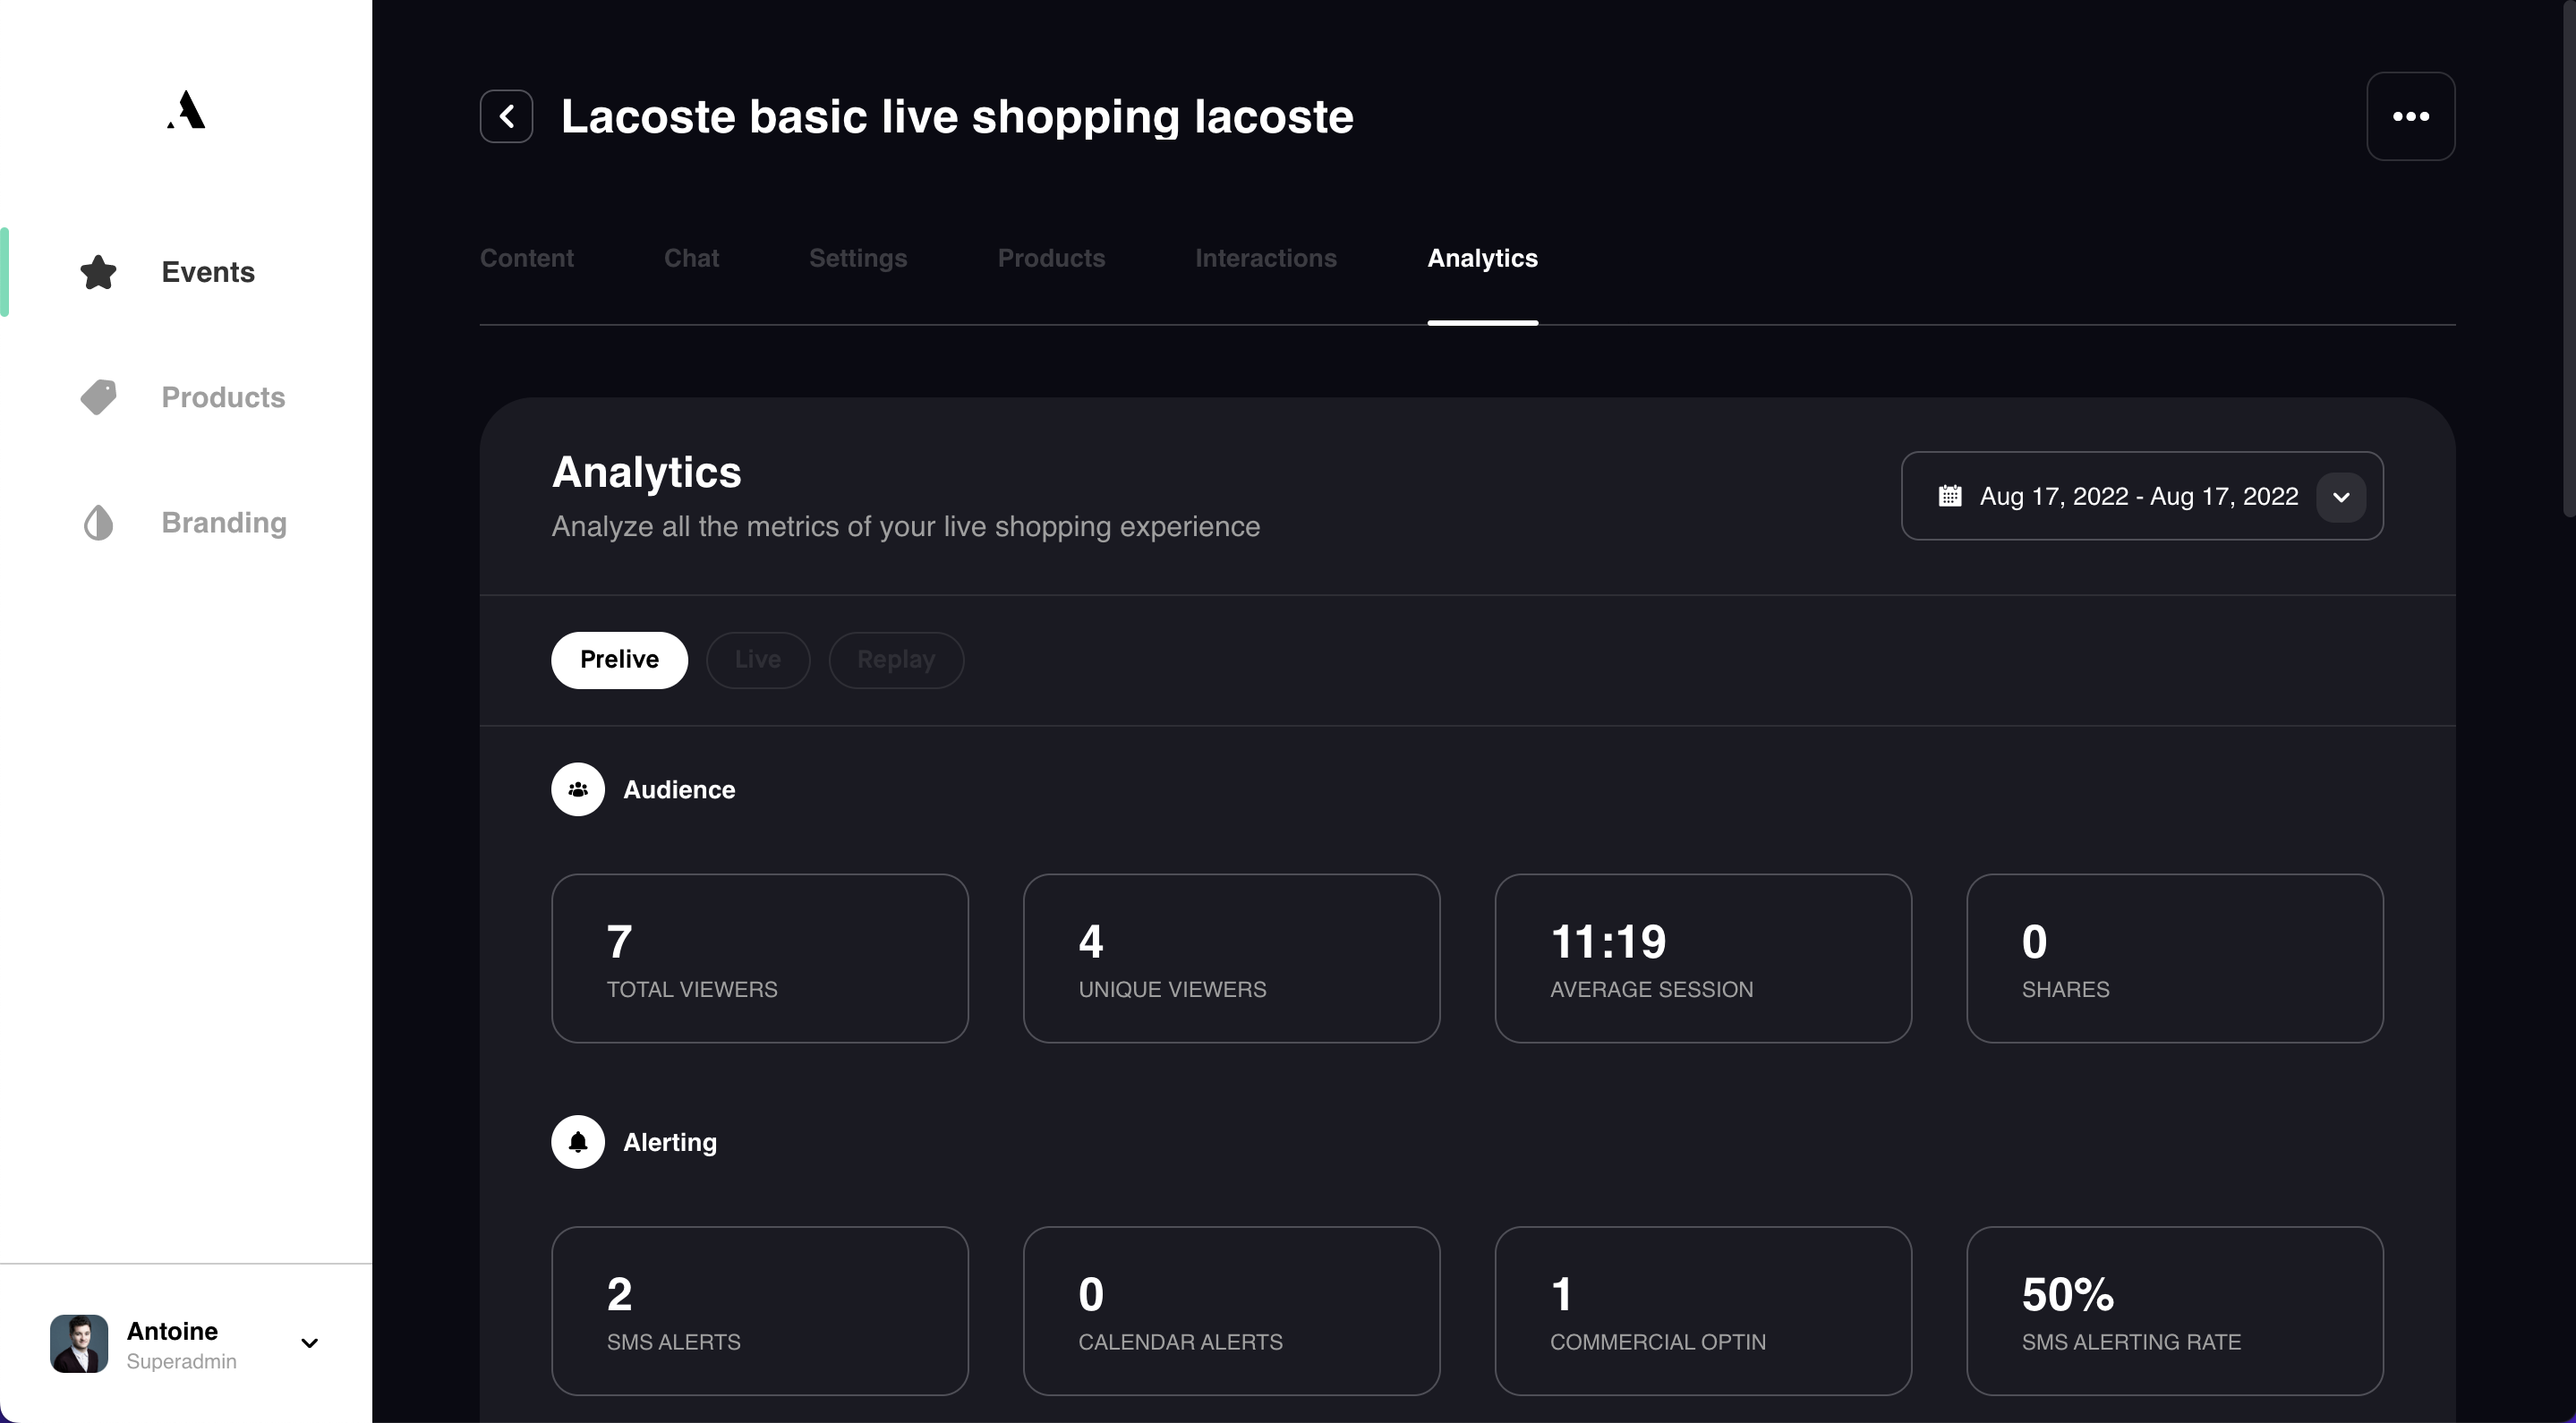Click 'Analyze all the metrics' subtitle text
The height and width of the screenshot is (1423, 2576).
tap(906, 526)
